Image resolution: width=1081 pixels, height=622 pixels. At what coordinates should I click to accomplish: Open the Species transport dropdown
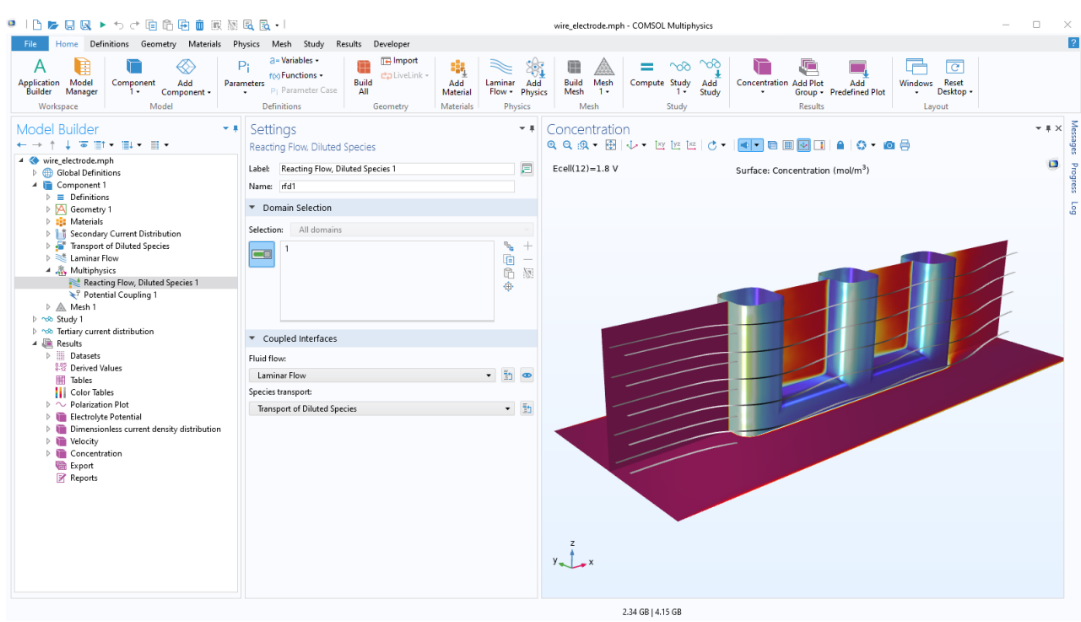(381, 408)
